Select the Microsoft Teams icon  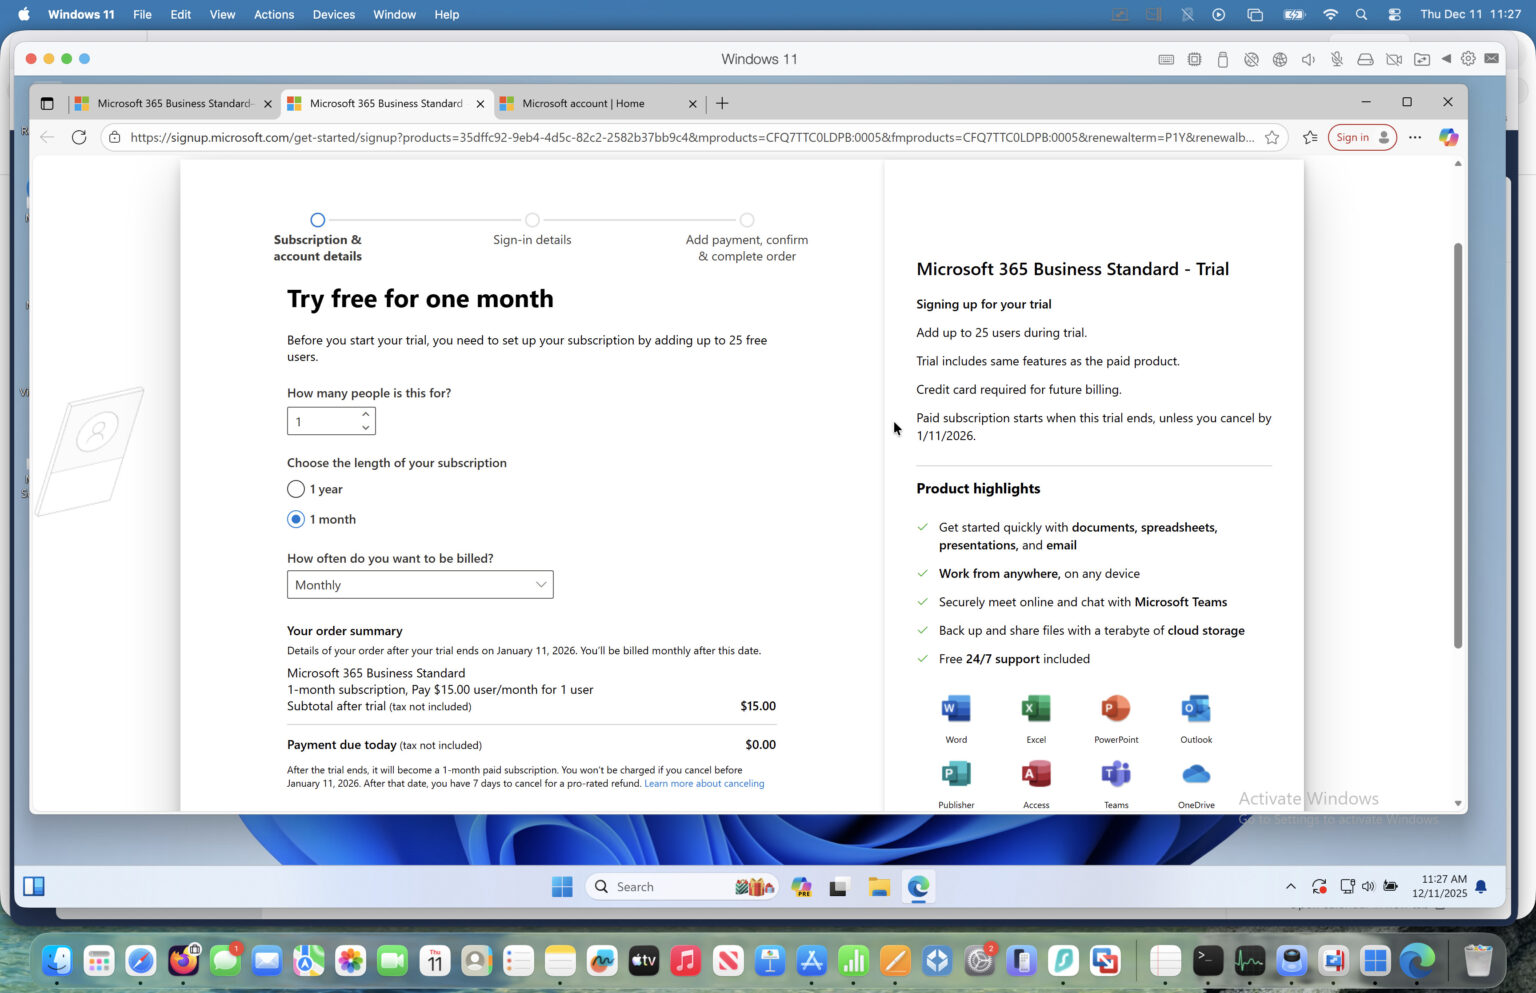1115,773
